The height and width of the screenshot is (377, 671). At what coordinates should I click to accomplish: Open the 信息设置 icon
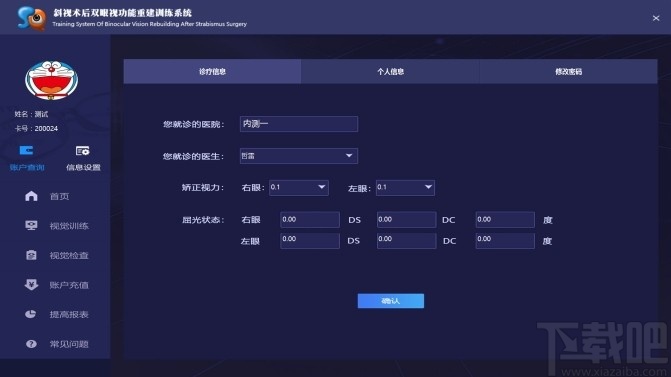click(83, 151)
